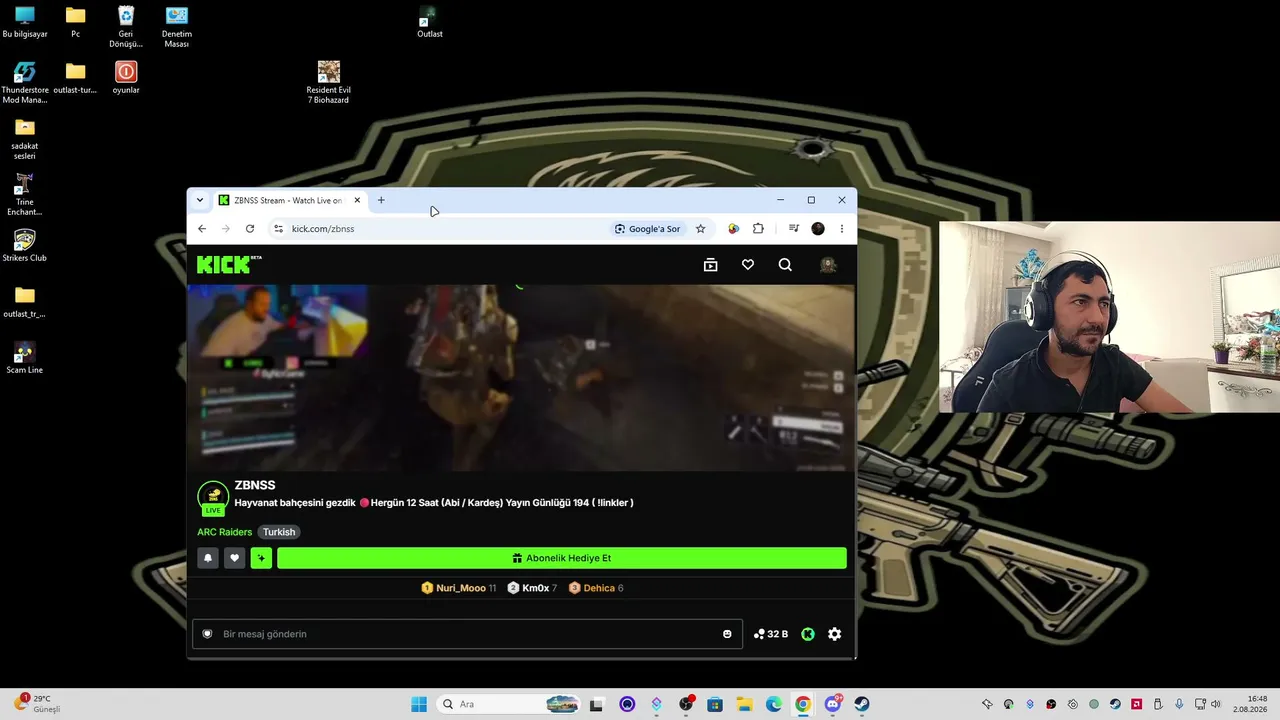Close the ZBNSS Stream tab
The height and width of the screenshot is (720, 1280).
[x=357, y=200]
